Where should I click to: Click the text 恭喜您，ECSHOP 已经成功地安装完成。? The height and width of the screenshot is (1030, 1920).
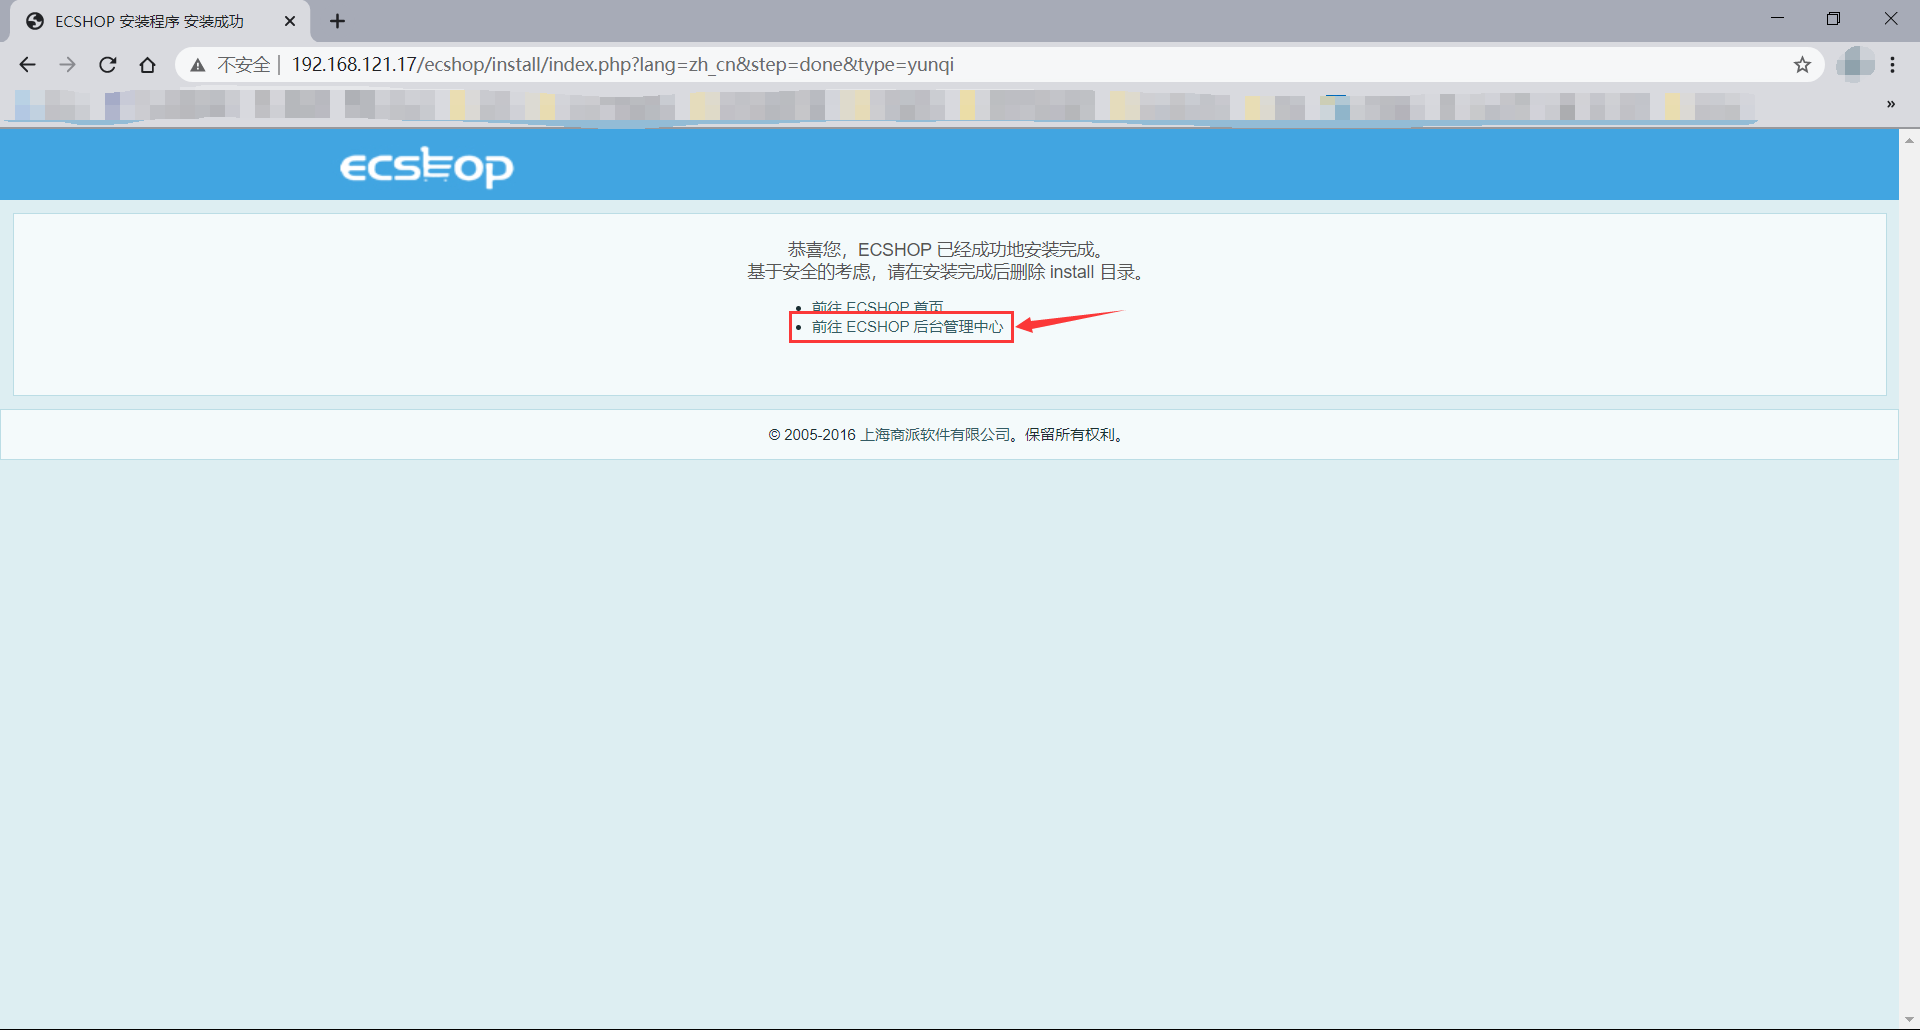(x=946, y=249)
